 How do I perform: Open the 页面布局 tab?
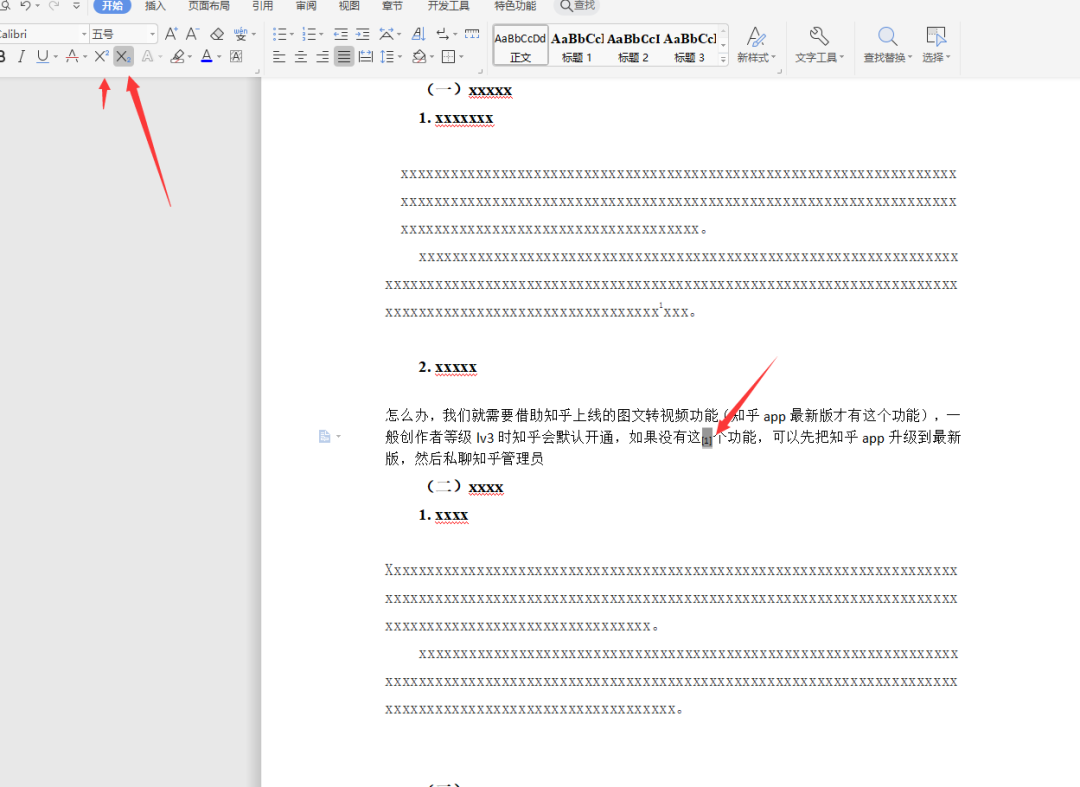[x=208, y=6]
